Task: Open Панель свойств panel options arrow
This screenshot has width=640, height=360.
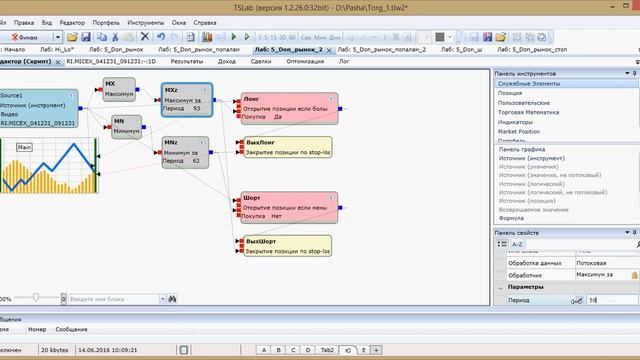Action: 627,233
